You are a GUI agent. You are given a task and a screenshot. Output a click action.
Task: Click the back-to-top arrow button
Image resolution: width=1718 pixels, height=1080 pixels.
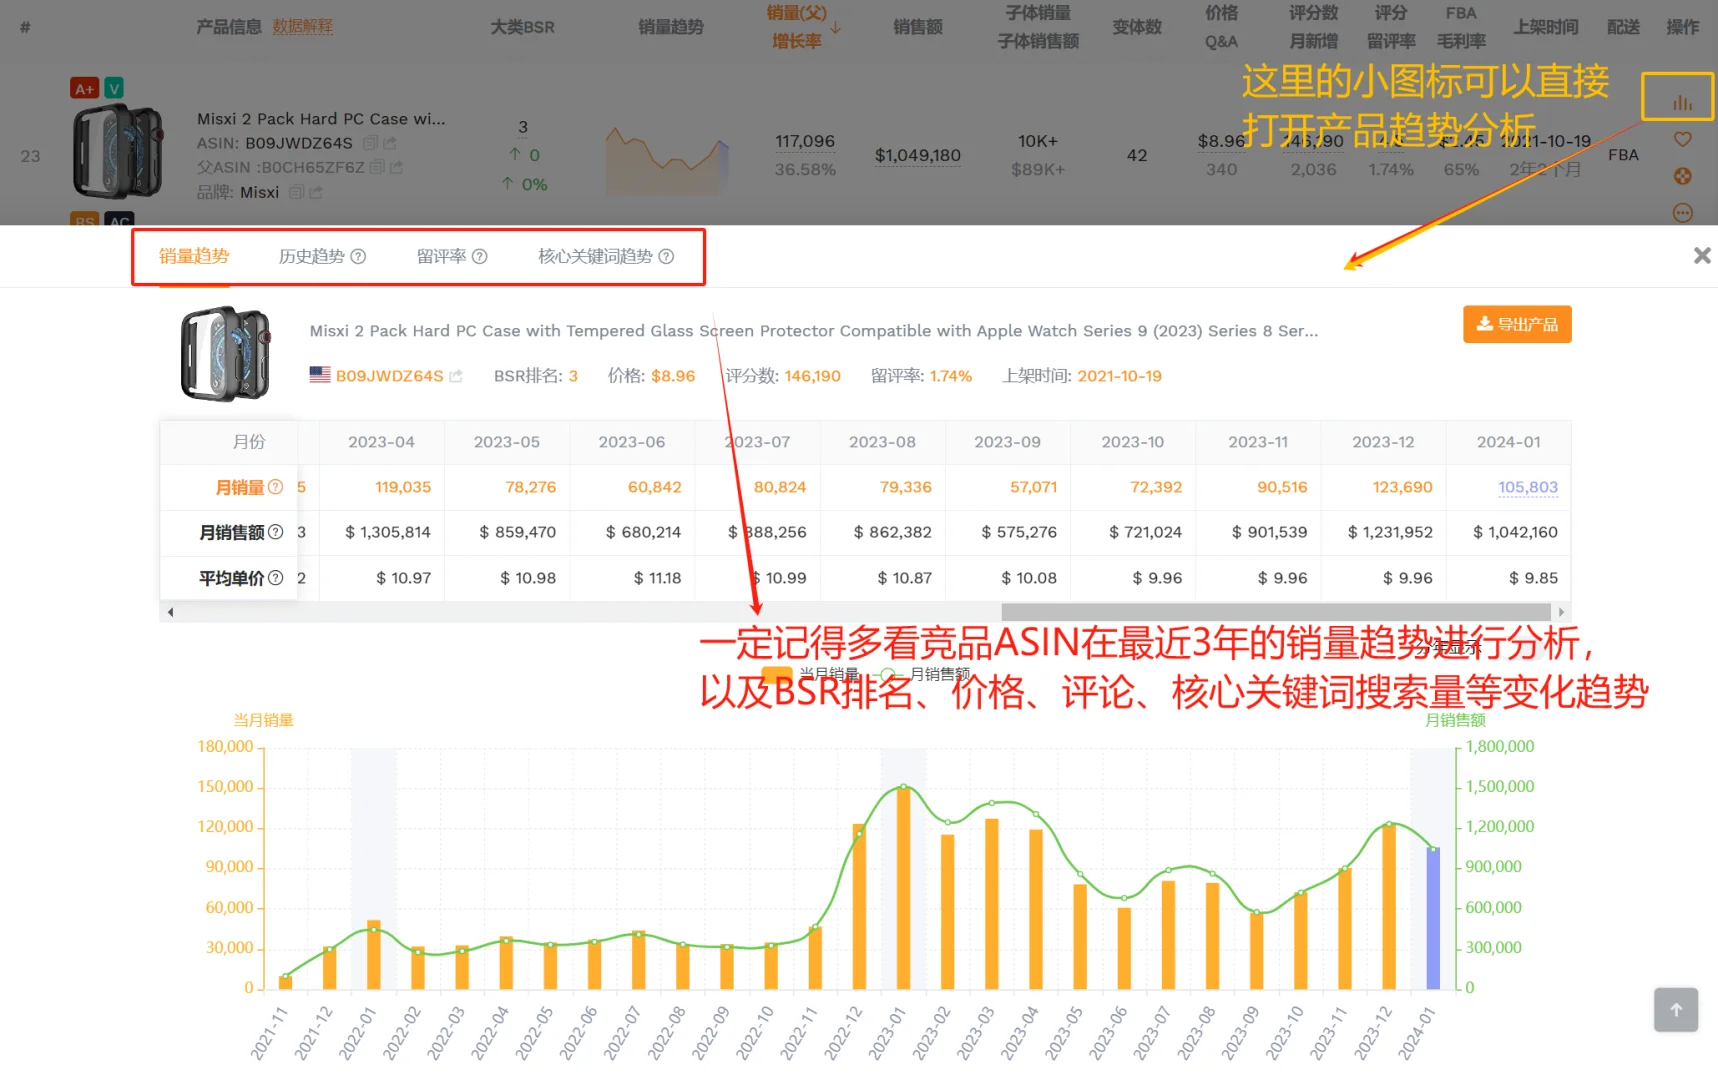pos(1676,1009)
